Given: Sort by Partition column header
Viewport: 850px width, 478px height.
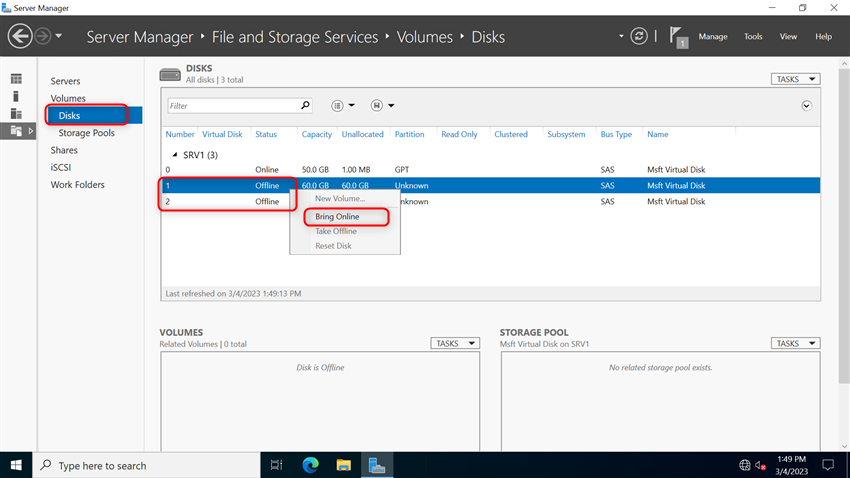Looking at the screenshot, I should pos(409,134).
